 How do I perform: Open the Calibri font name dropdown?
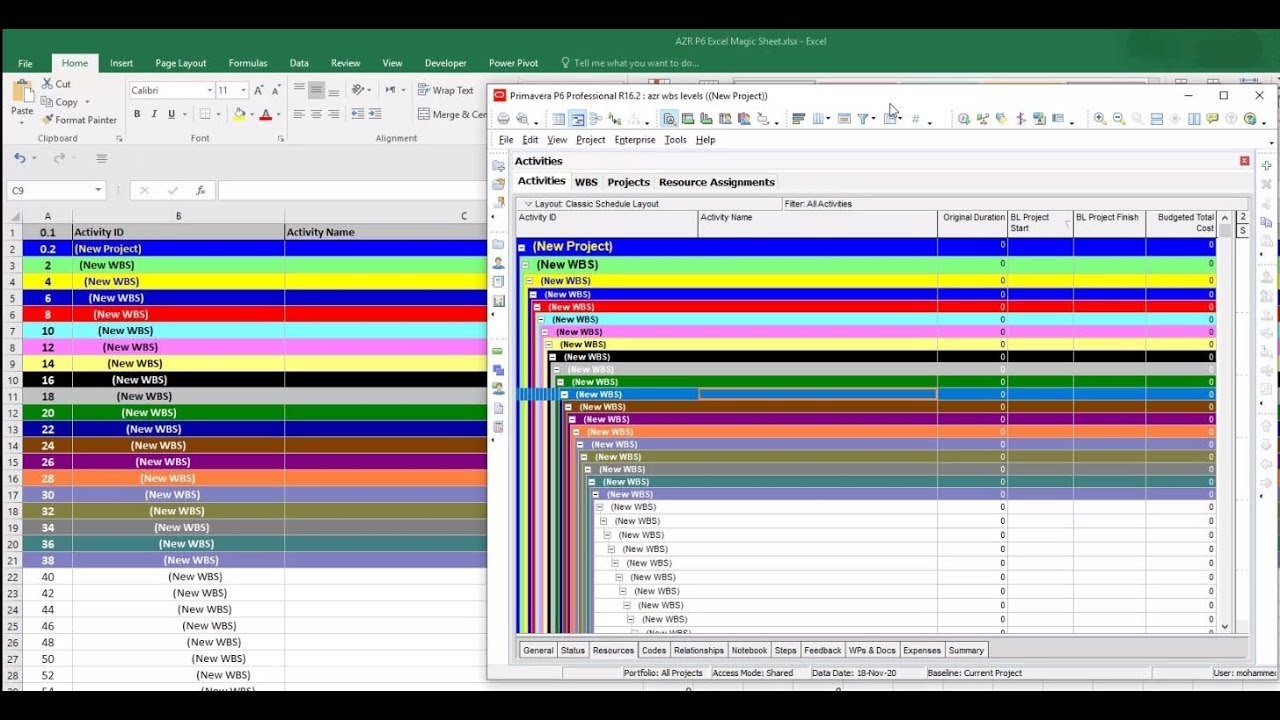tap(210, 90)
